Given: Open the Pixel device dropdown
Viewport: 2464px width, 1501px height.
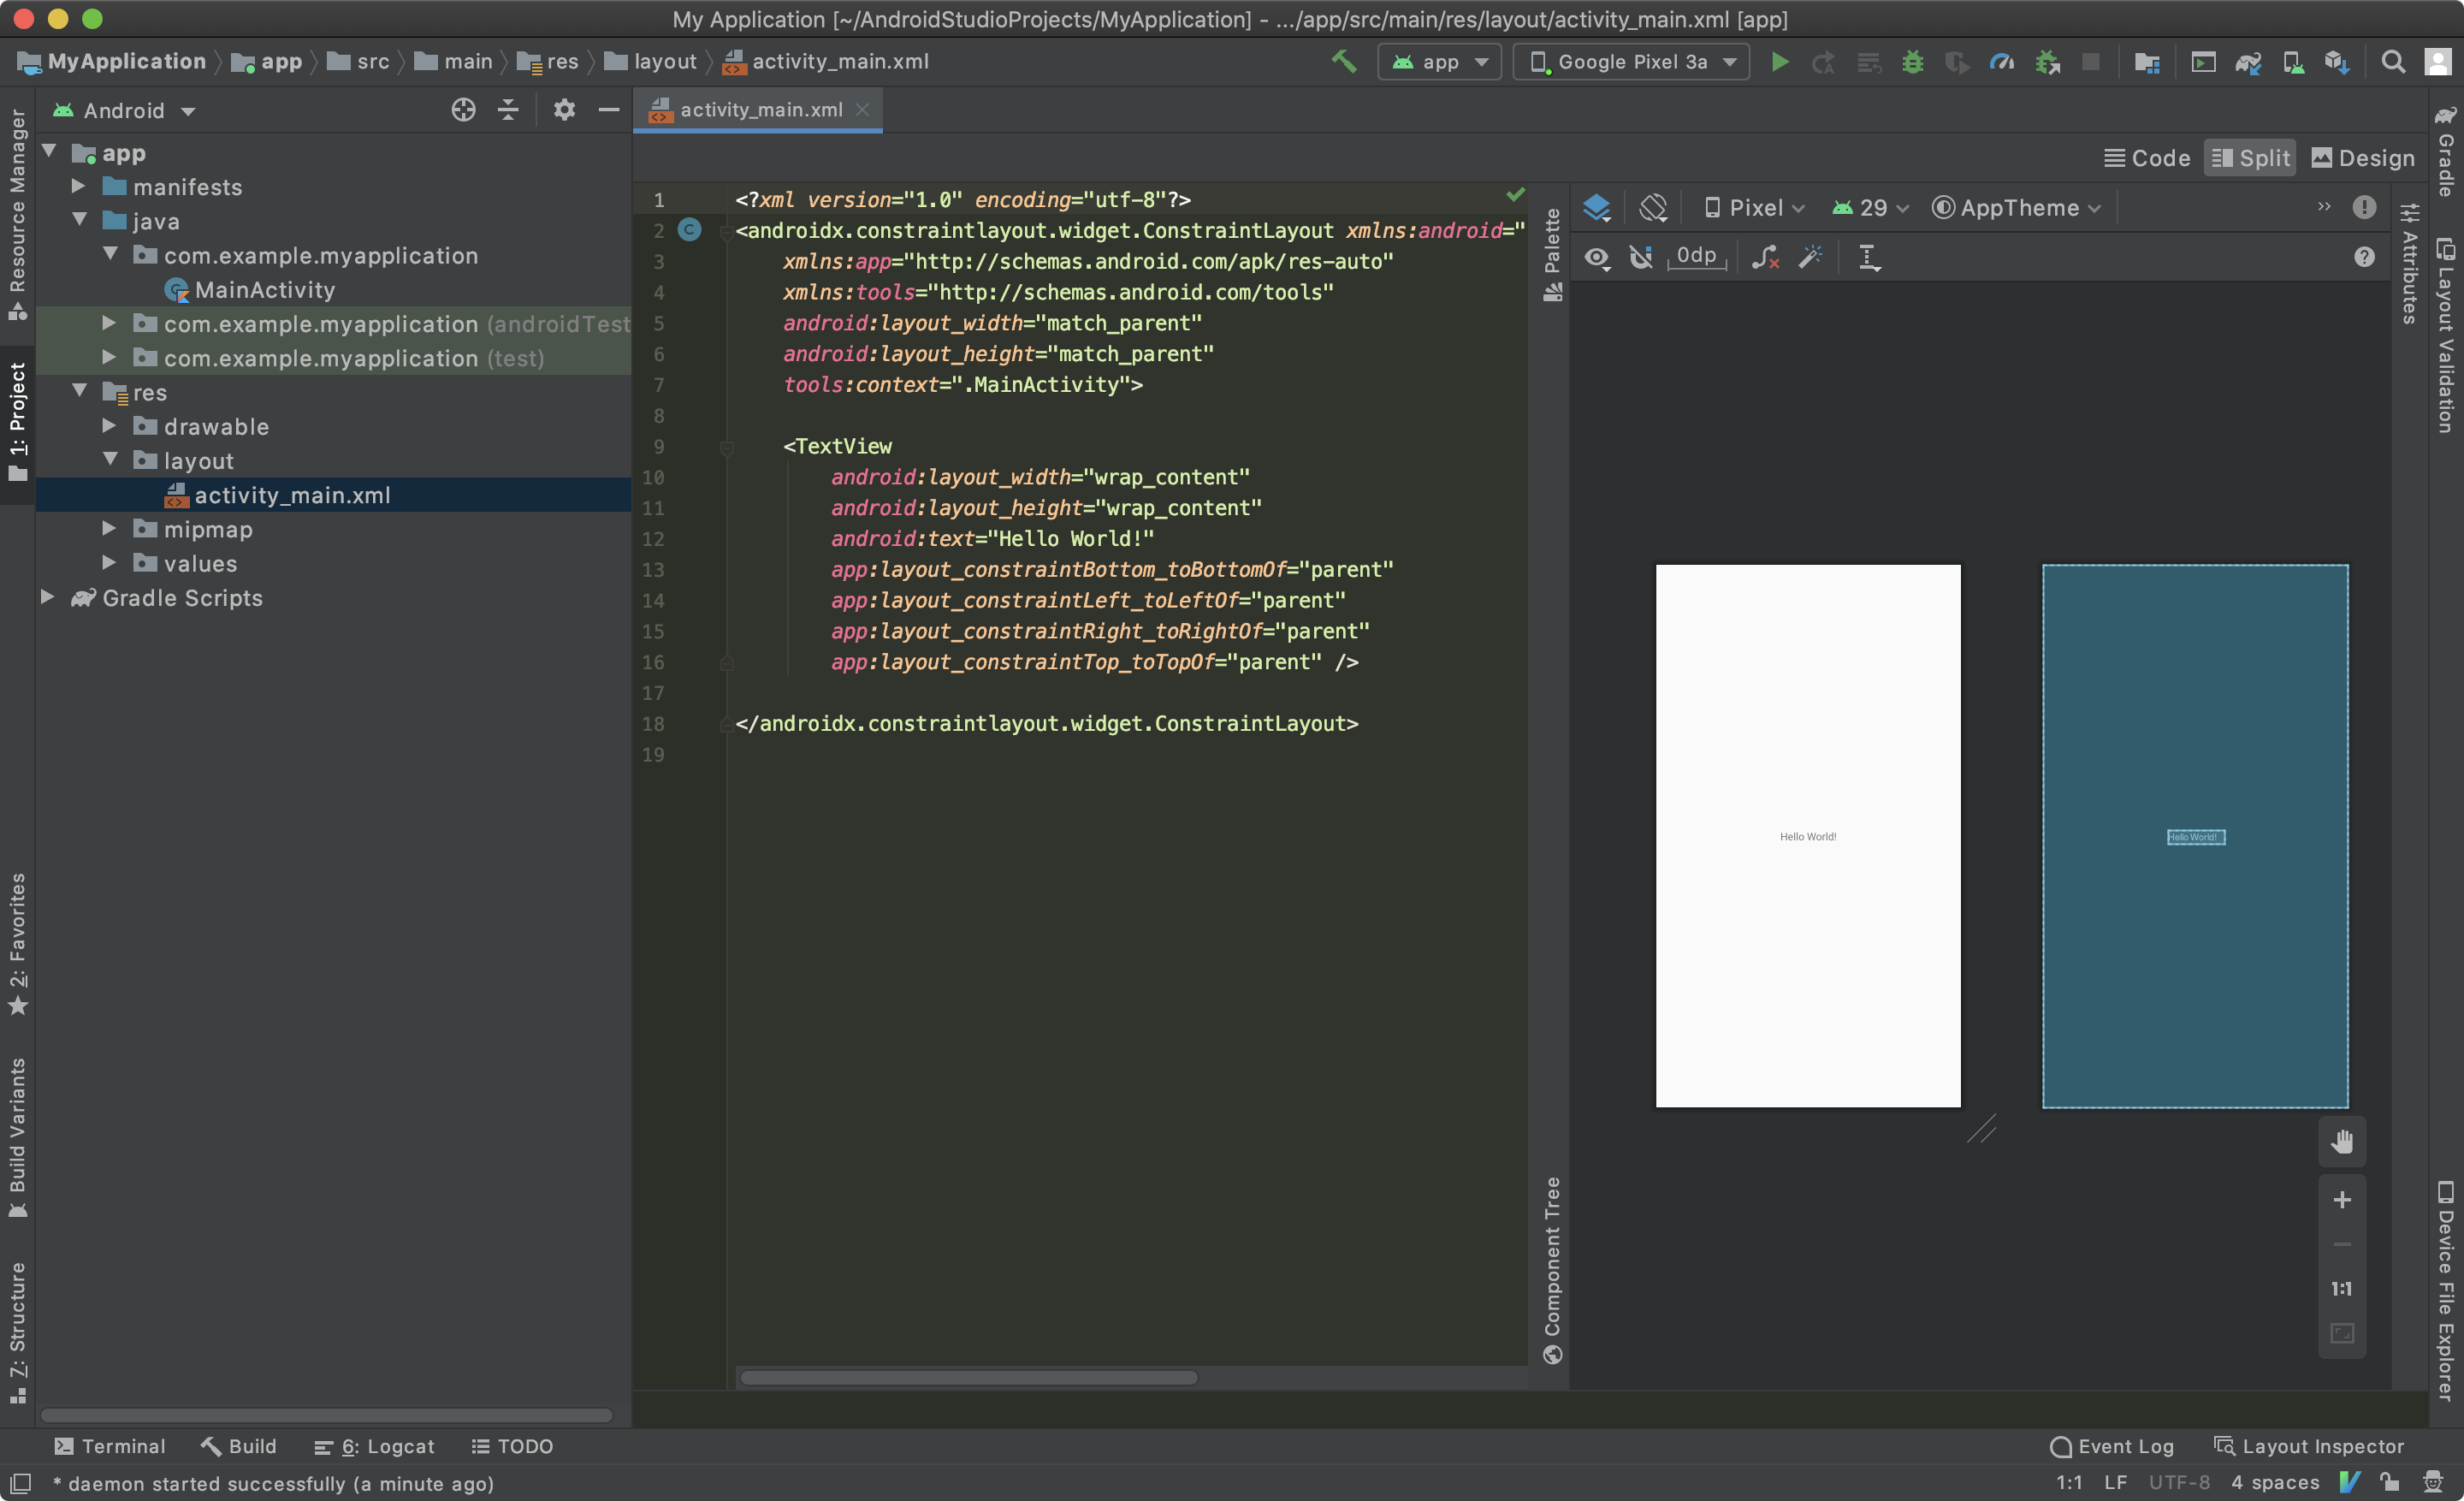Looking at the screenshot, I should pyautogui.click(x=1757, y=207).
